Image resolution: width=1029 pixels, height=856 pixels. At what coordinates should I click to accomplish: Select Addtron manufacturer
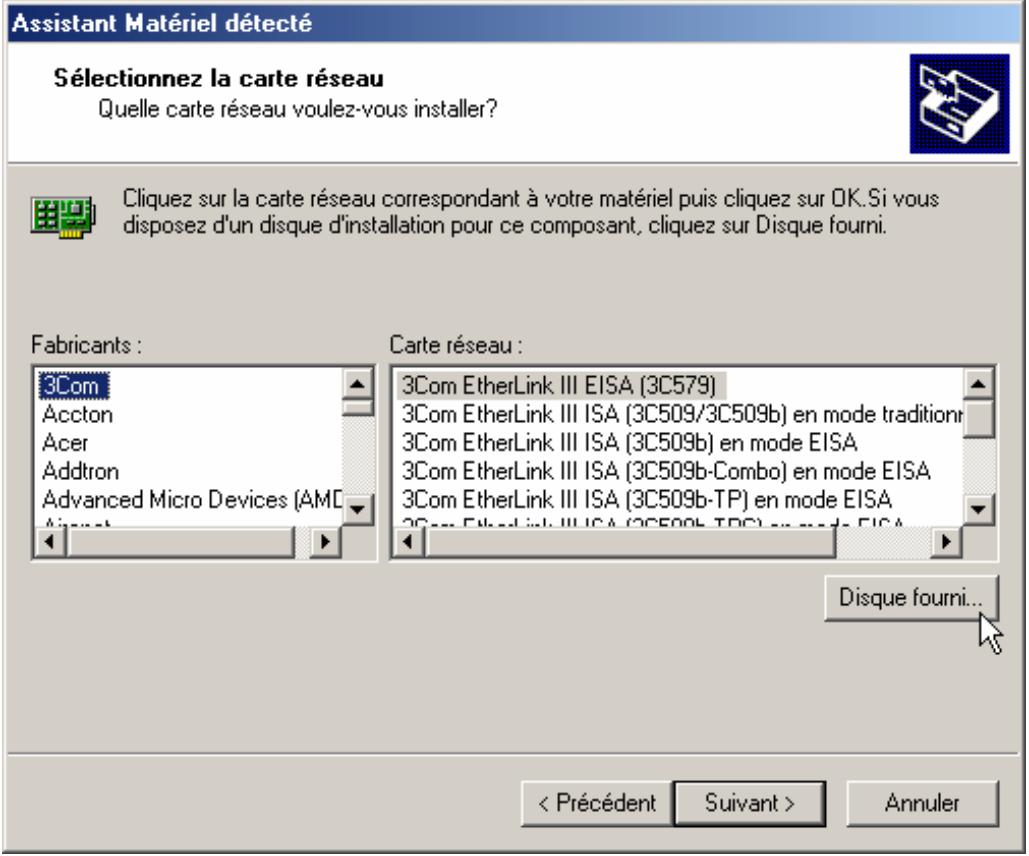(80, 471)
